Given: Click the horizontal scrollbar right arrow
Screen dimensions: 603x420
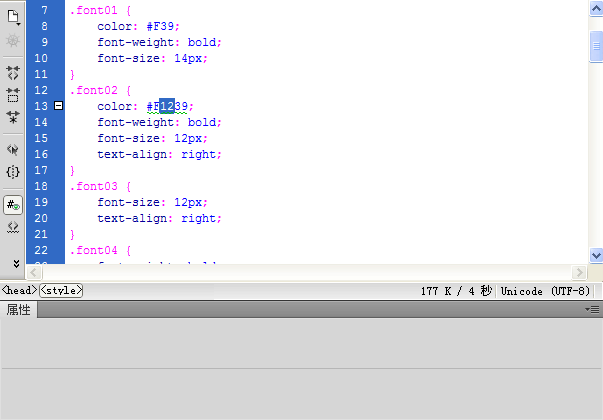Looking at the screenshot, I should pos(578,273).
